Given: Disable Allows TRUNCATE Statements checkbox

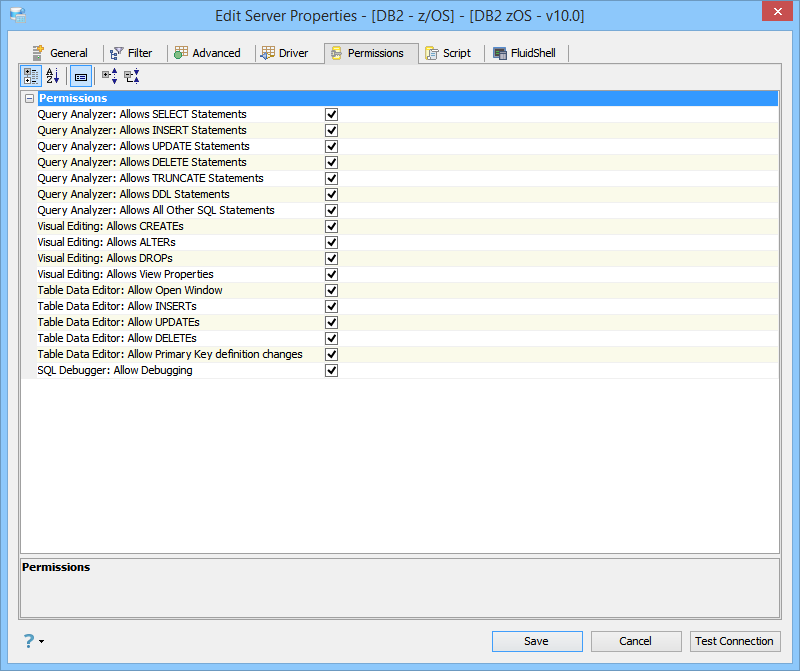Looking at the screenshot, I should (331, 178).
